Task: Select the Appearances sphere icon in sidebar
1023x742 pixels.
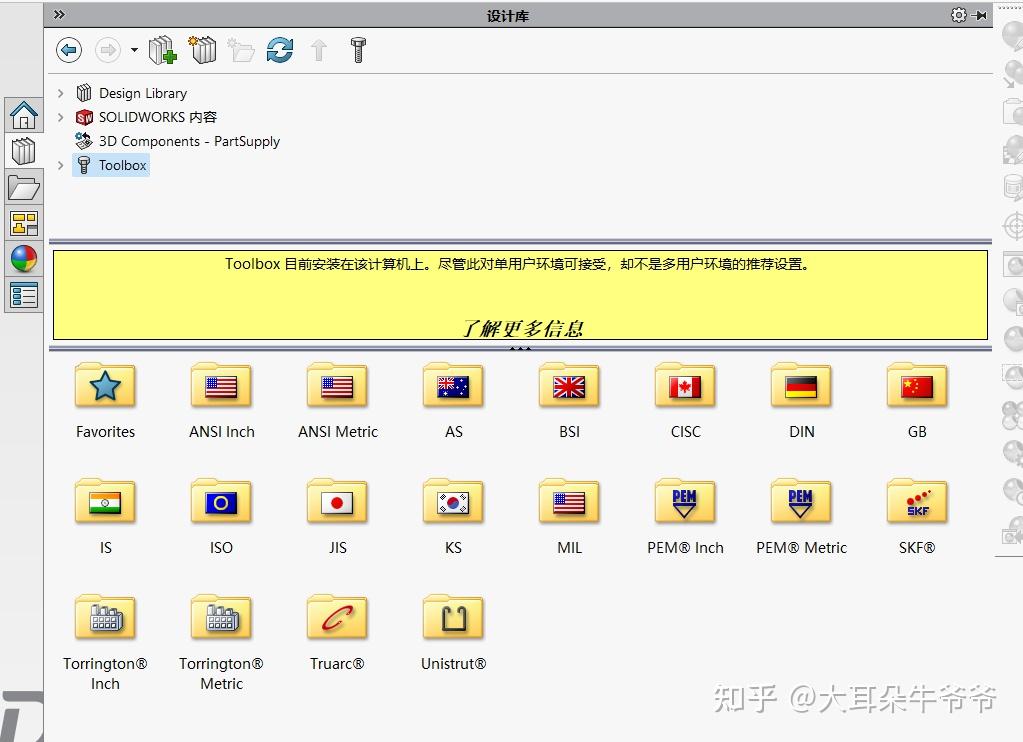Action: (x=23, y=259)
